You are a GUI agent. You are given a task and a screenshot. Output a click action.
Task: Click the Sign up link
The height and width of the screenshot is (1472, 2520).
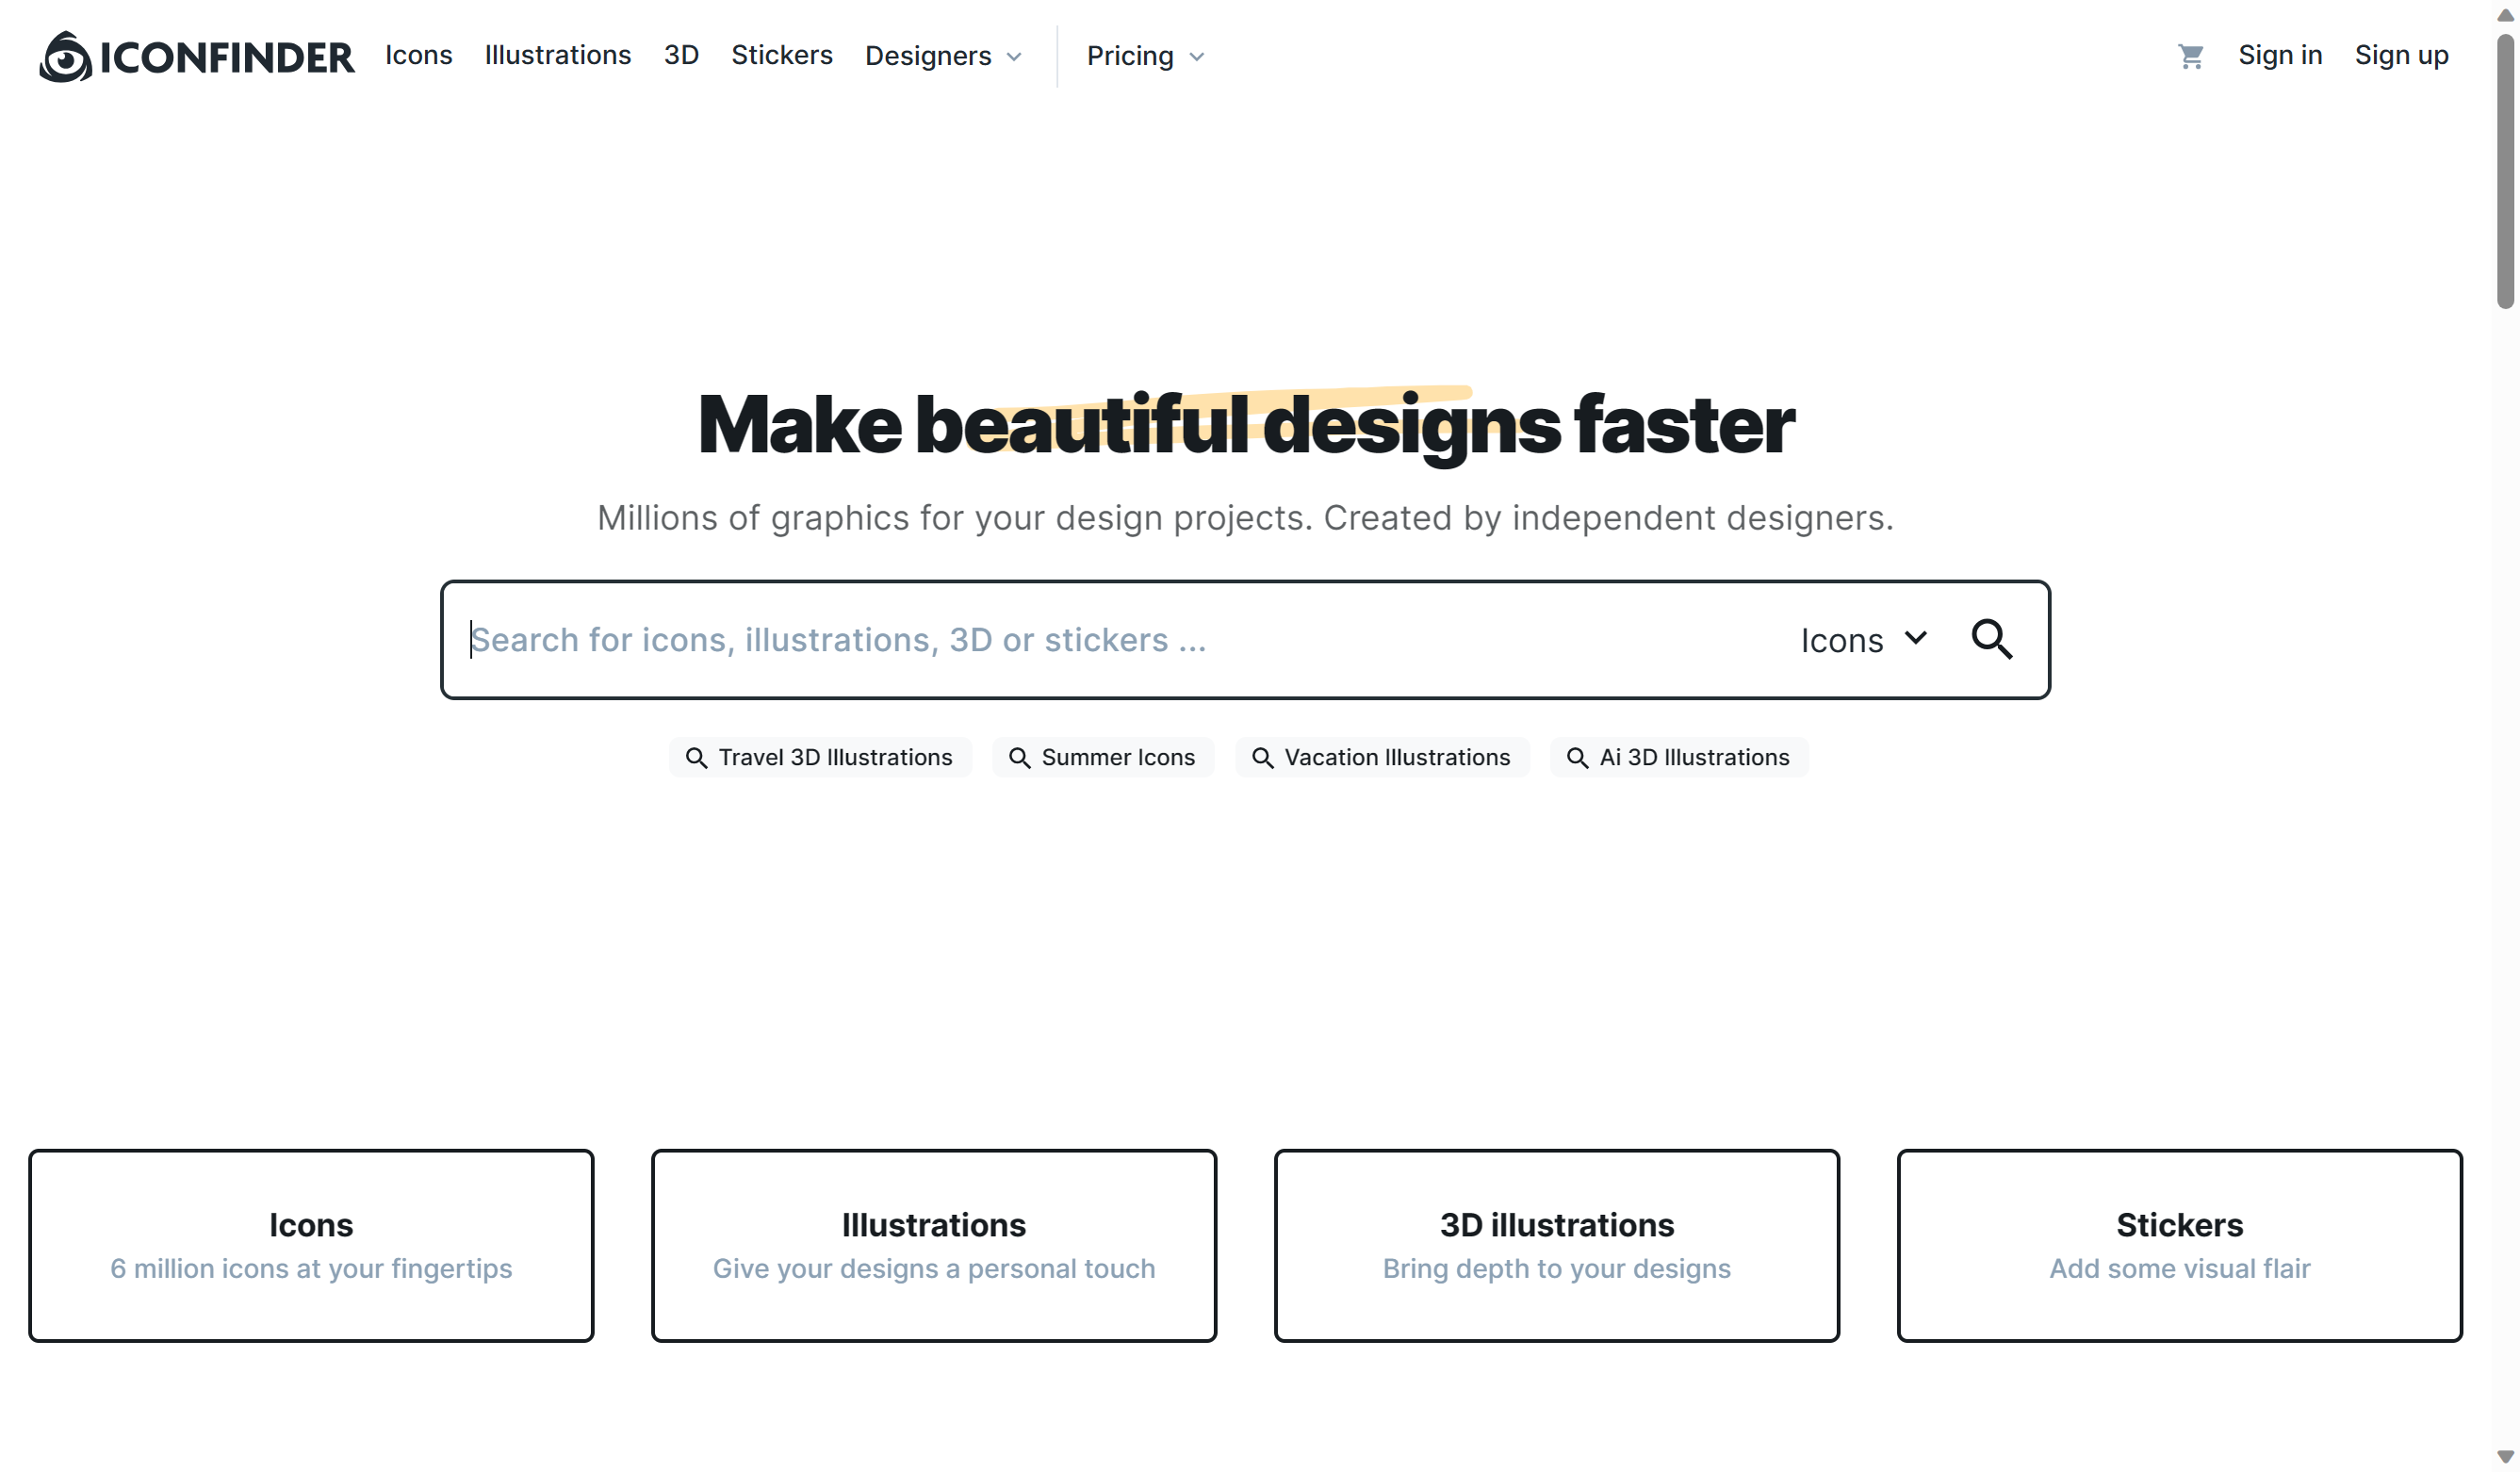click(2402, 55)
